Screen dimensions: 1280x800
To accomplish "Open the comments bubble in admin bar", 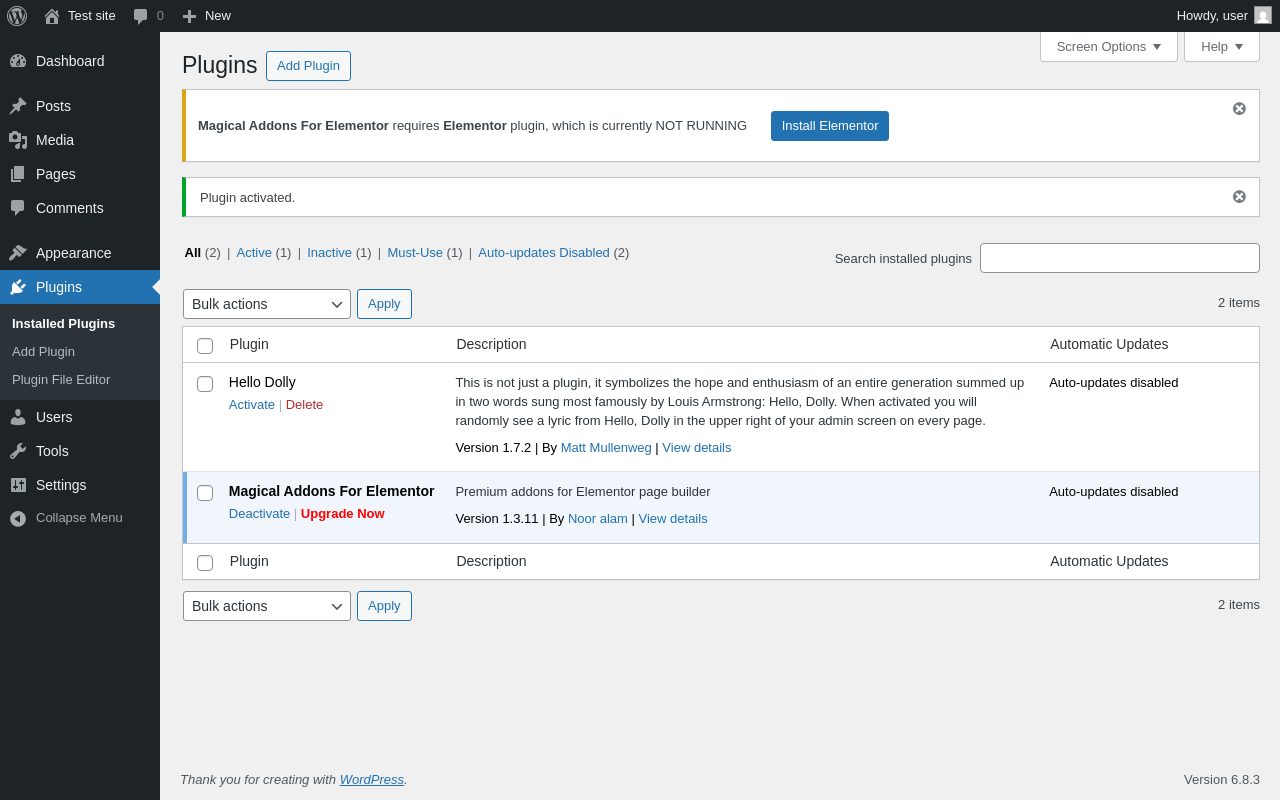I will 140,16.
